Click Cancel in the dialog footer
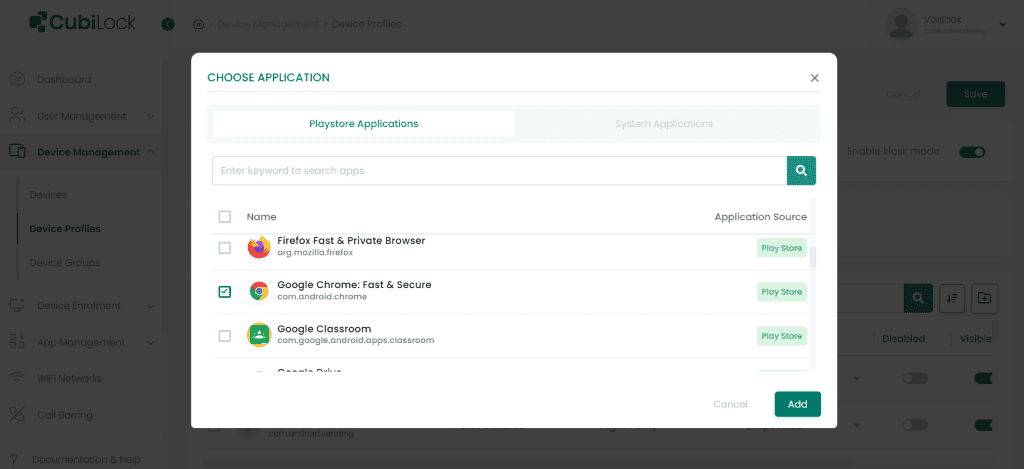This screenshot has width=1024, height=469. [x=730, y=404]
